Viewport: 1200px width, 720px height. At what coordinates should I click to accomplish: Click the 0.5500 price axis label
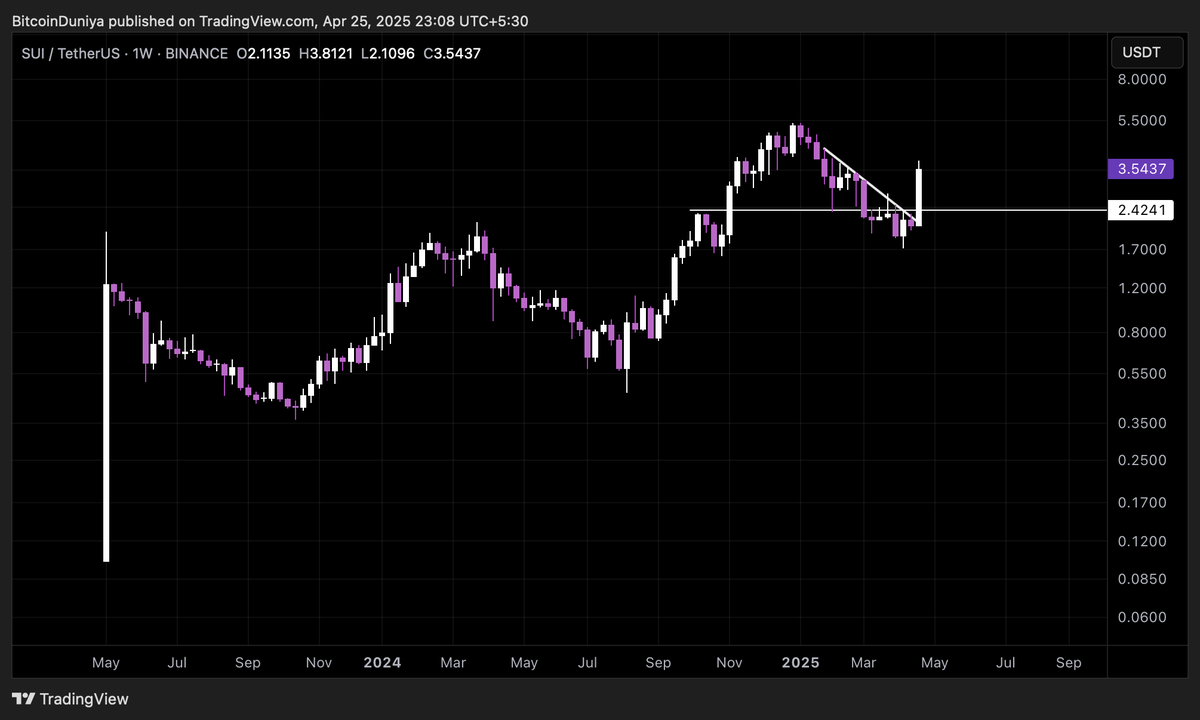pos(1141,373)
